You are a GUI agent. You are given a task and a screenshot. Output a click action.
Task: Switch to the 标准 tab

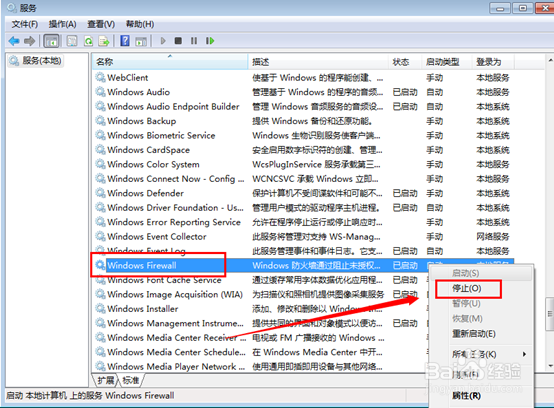point(130,380)
